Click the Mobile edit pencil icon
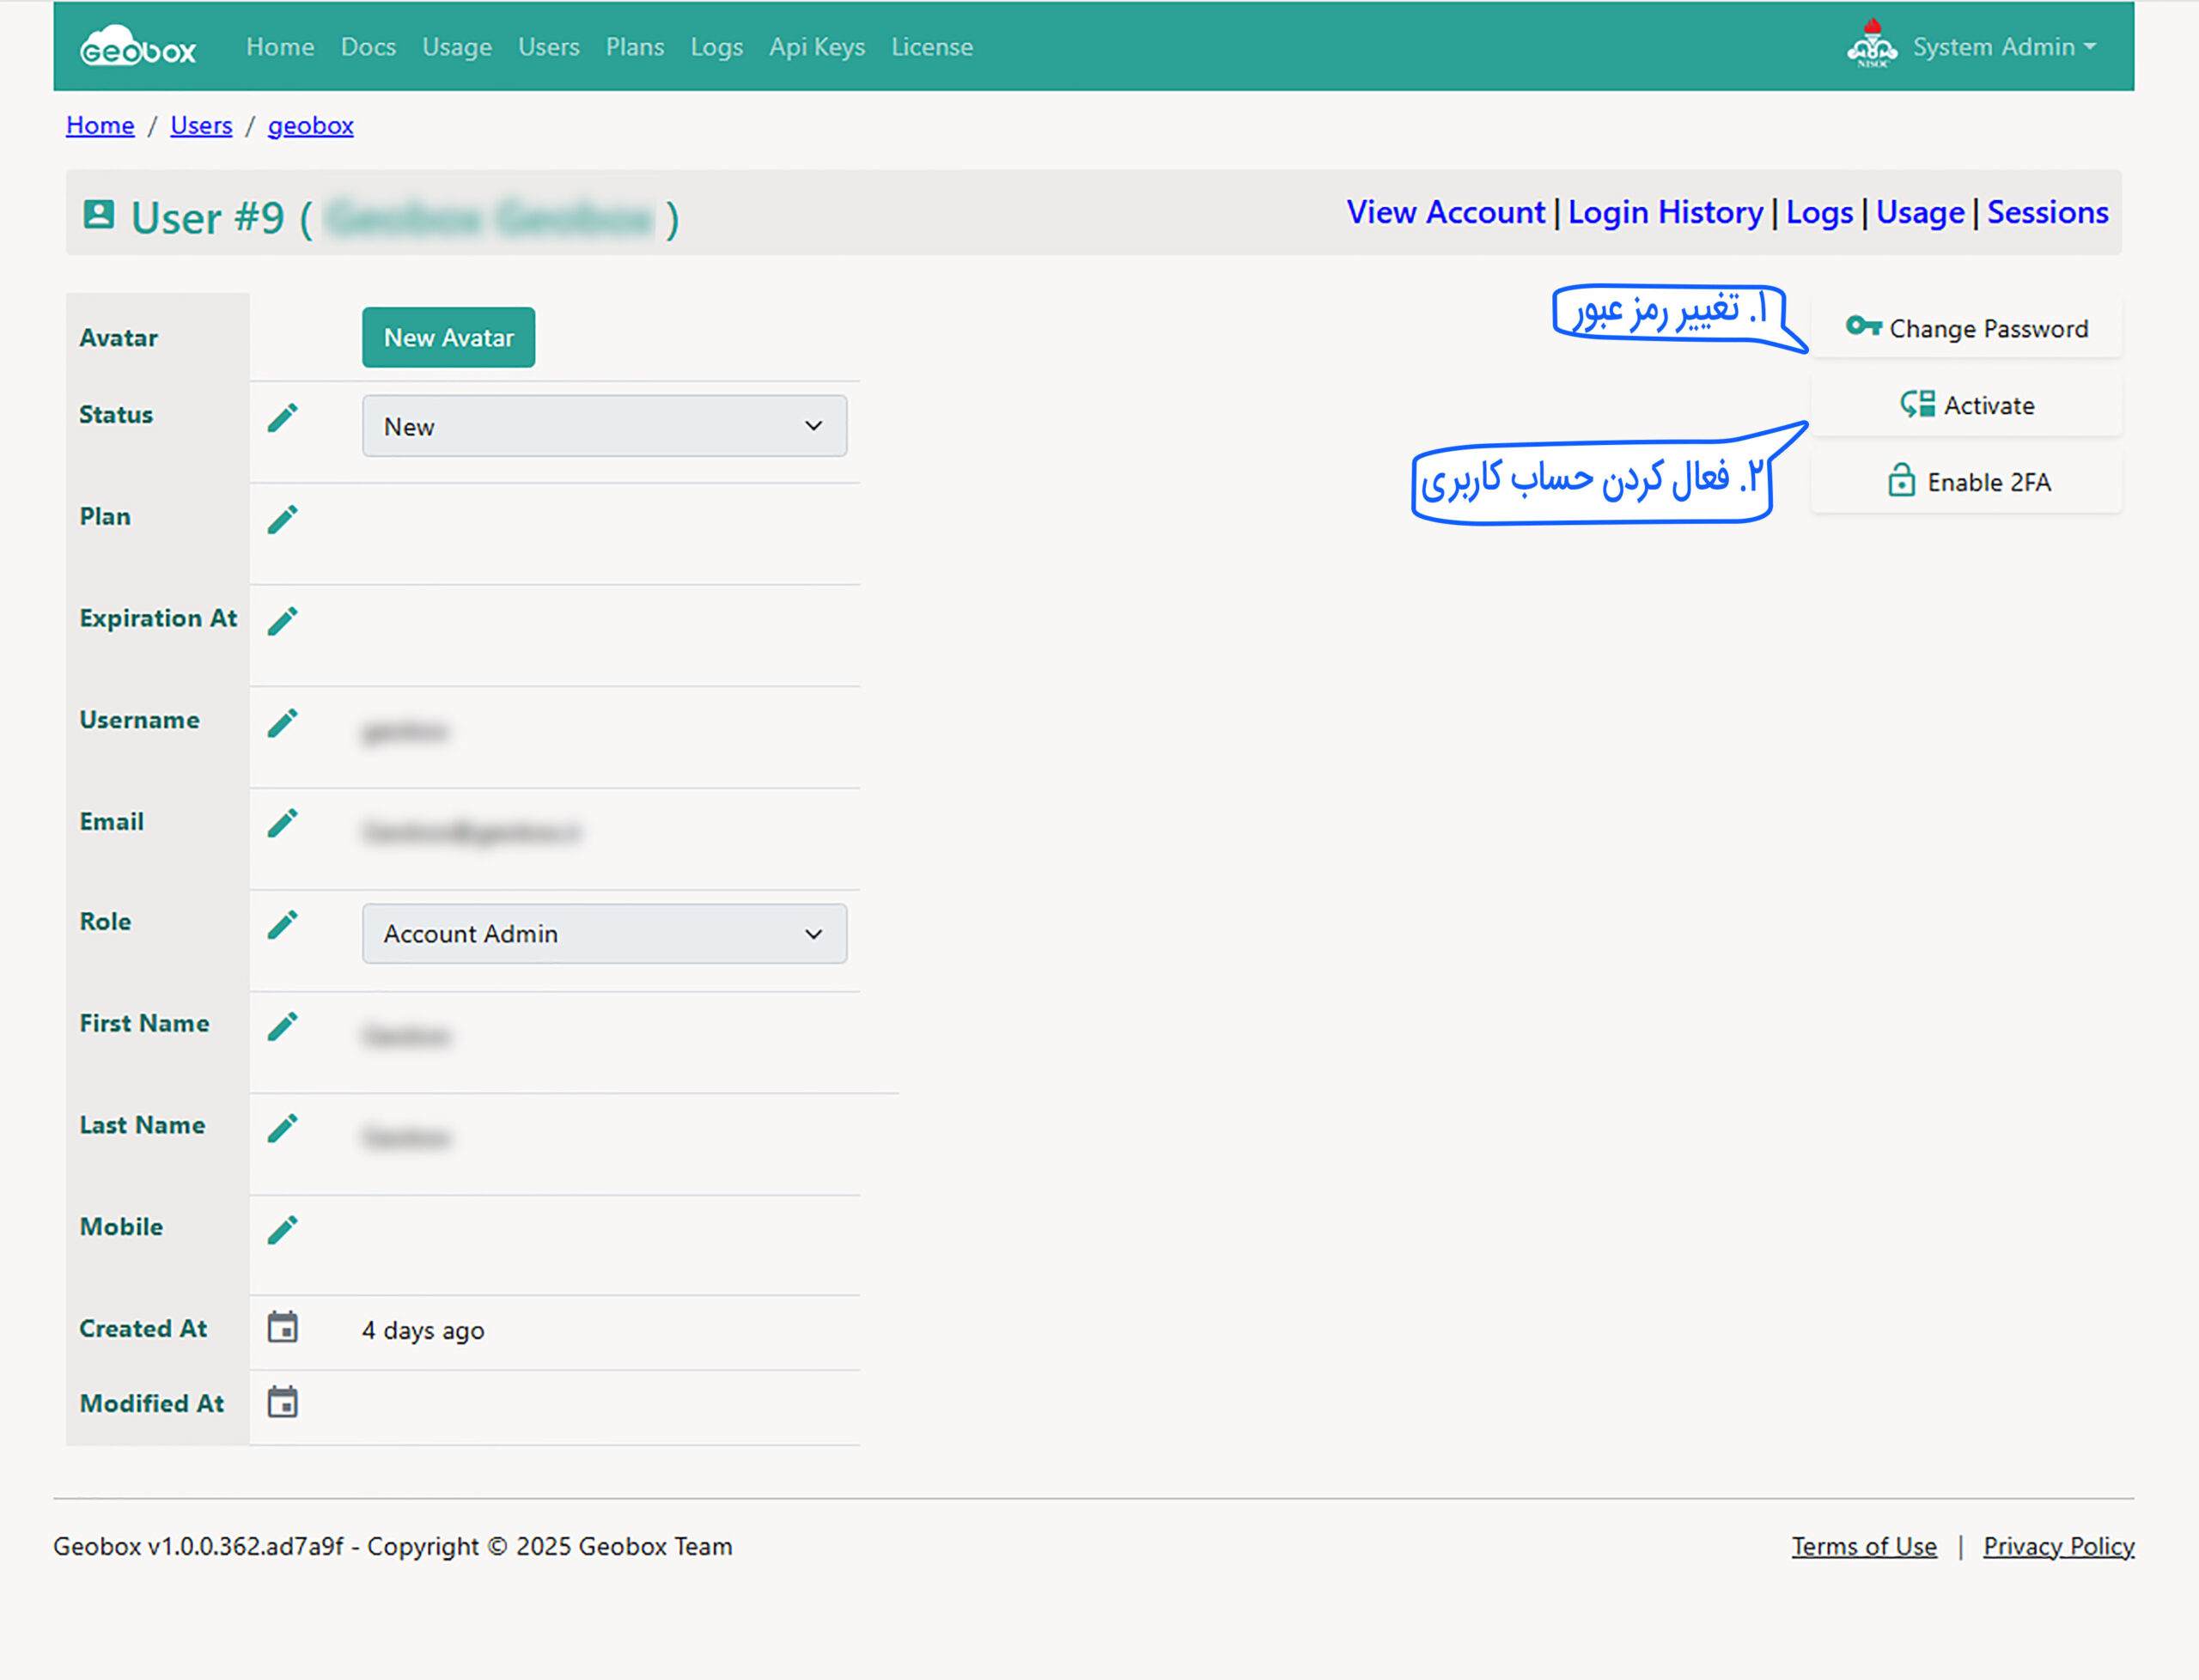The height and width of the screenshot is (1680, 2199). pos(282,1230)
